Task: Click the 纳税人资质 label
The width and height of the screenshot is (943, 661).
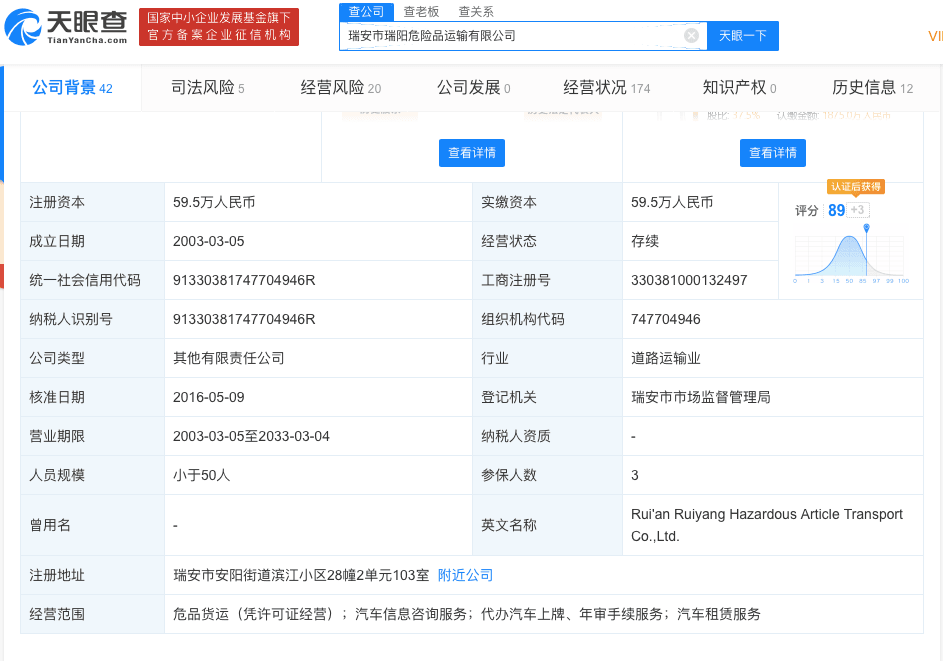Action: [516, 437]
